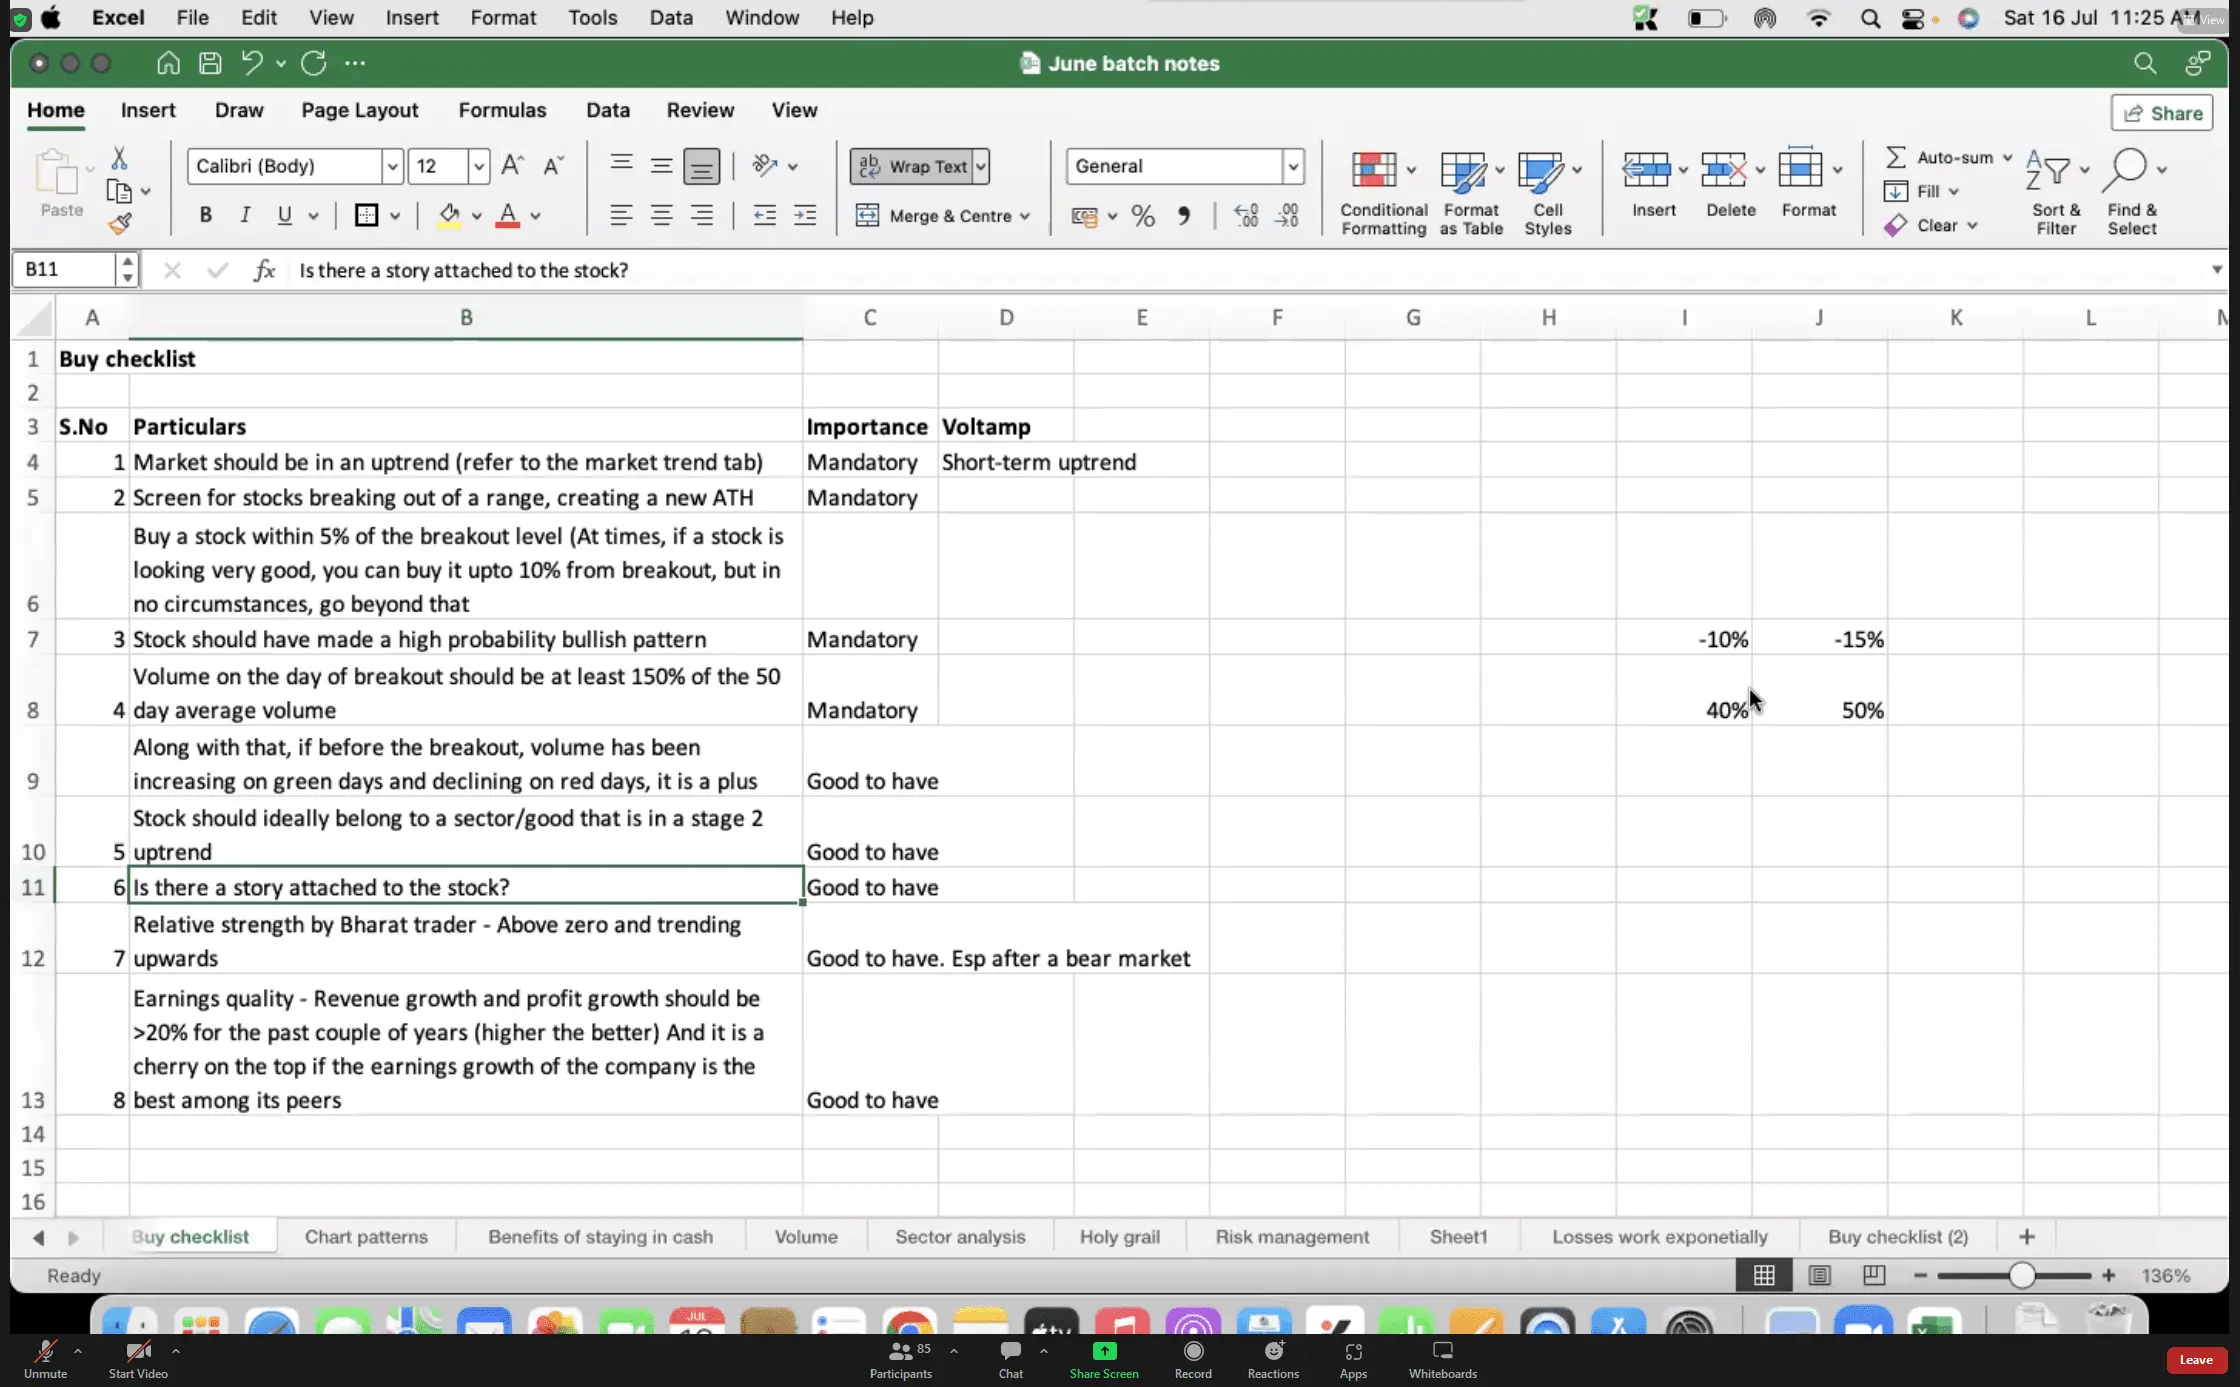Click the Share button
This screenshot has width=2240, height=1387.
click(2162, 113)
